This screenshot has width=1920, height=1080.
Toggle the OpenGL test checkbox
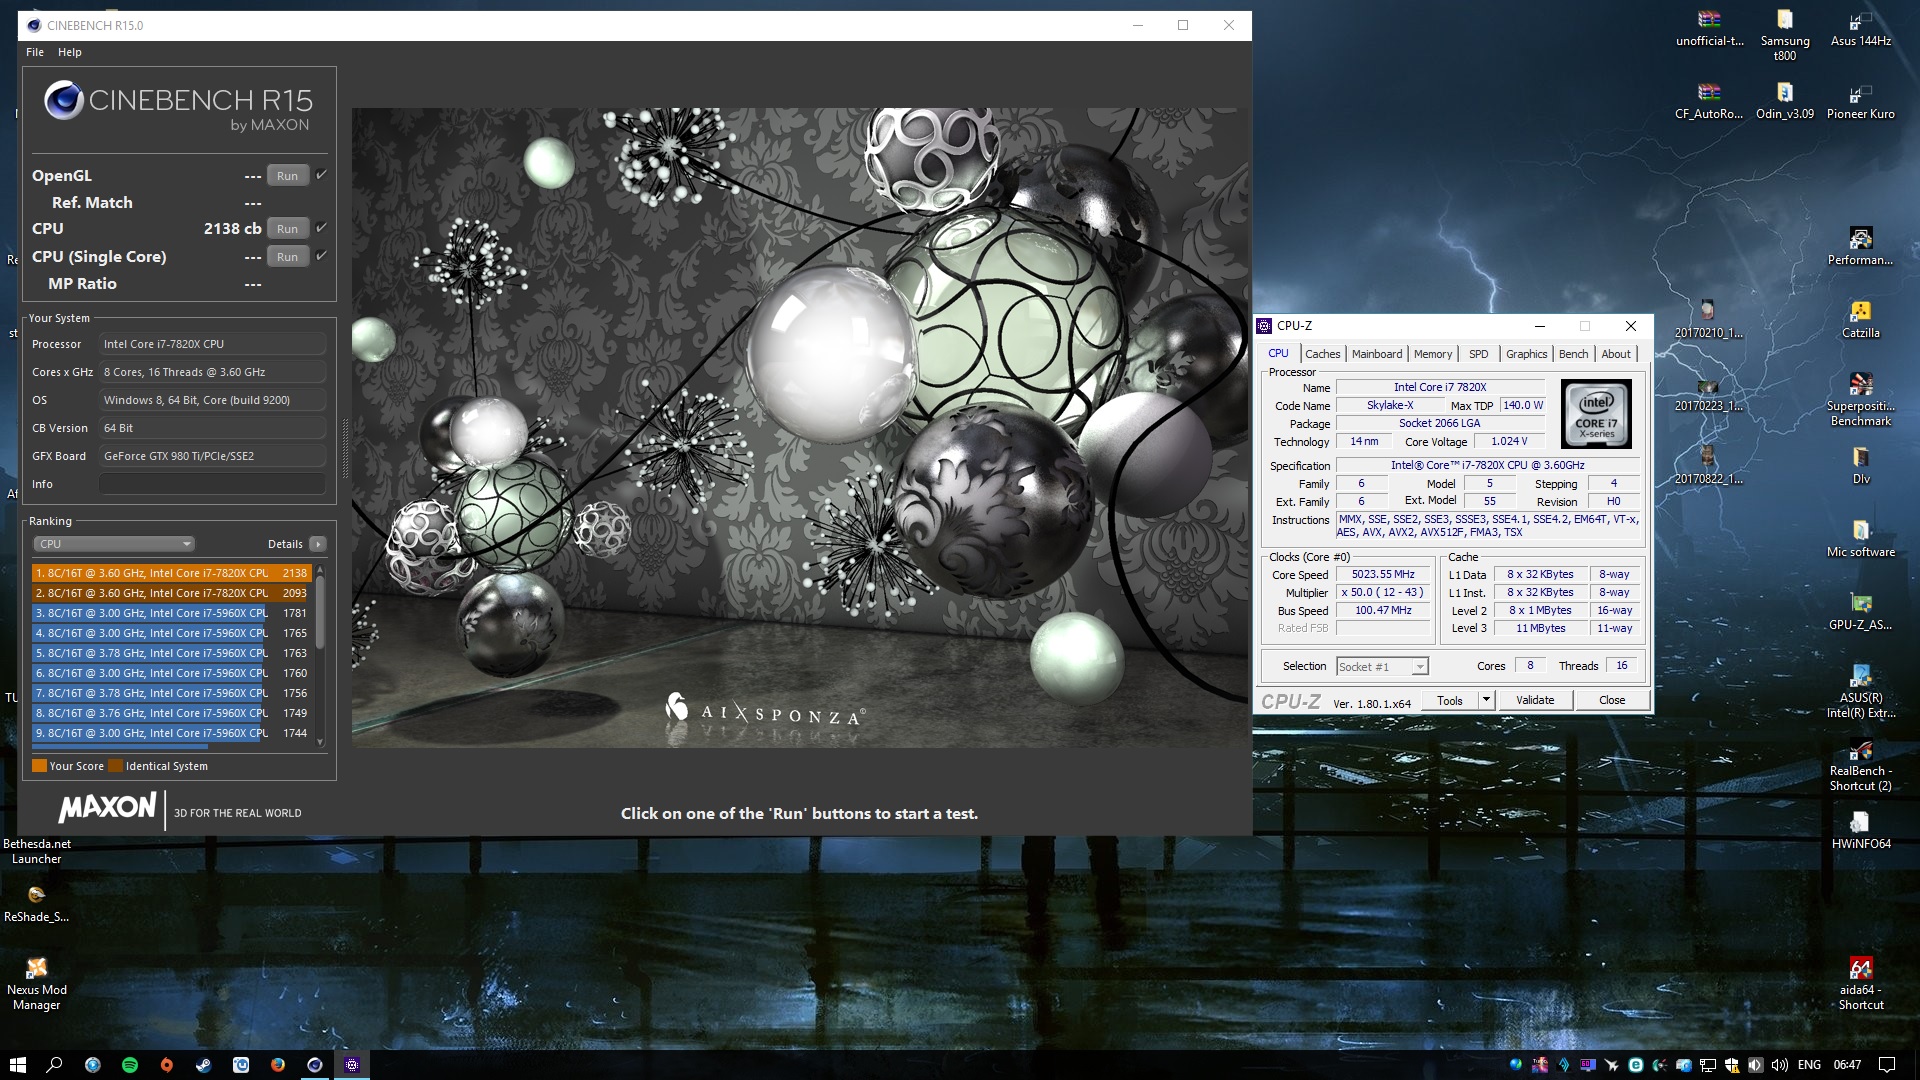click(322, 175)
